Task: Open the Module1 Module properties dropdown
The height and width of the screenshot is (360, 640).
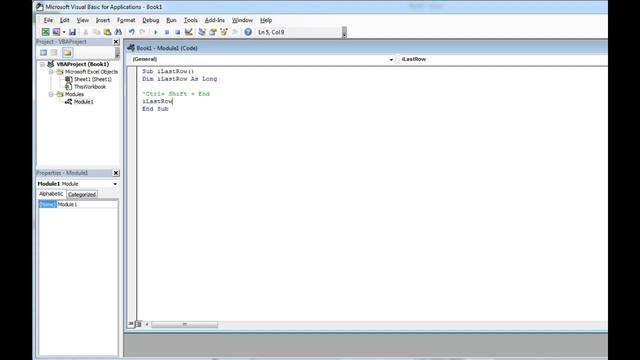Action: [115, 184]
